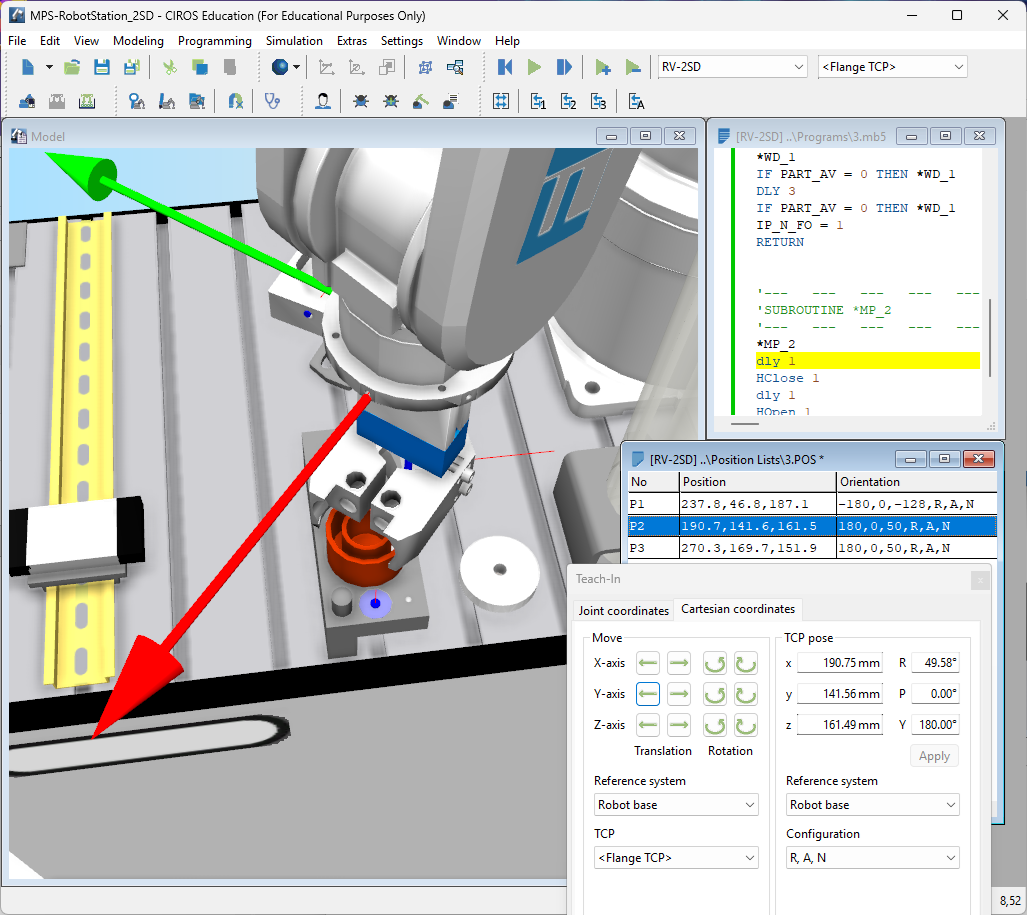Click the 'HClose 1' program line
Image resolution: width=1027 pixels, height=915 pixels.
click(x=787, y=378)
